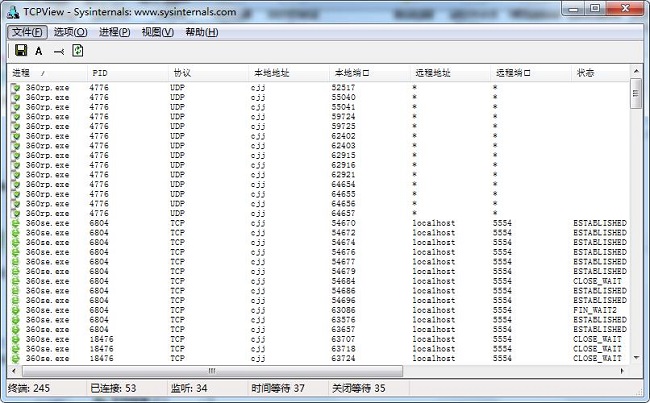Open the 选项(O) menu
The height and width of the screenshot is (403, 650).
(70, 32)
